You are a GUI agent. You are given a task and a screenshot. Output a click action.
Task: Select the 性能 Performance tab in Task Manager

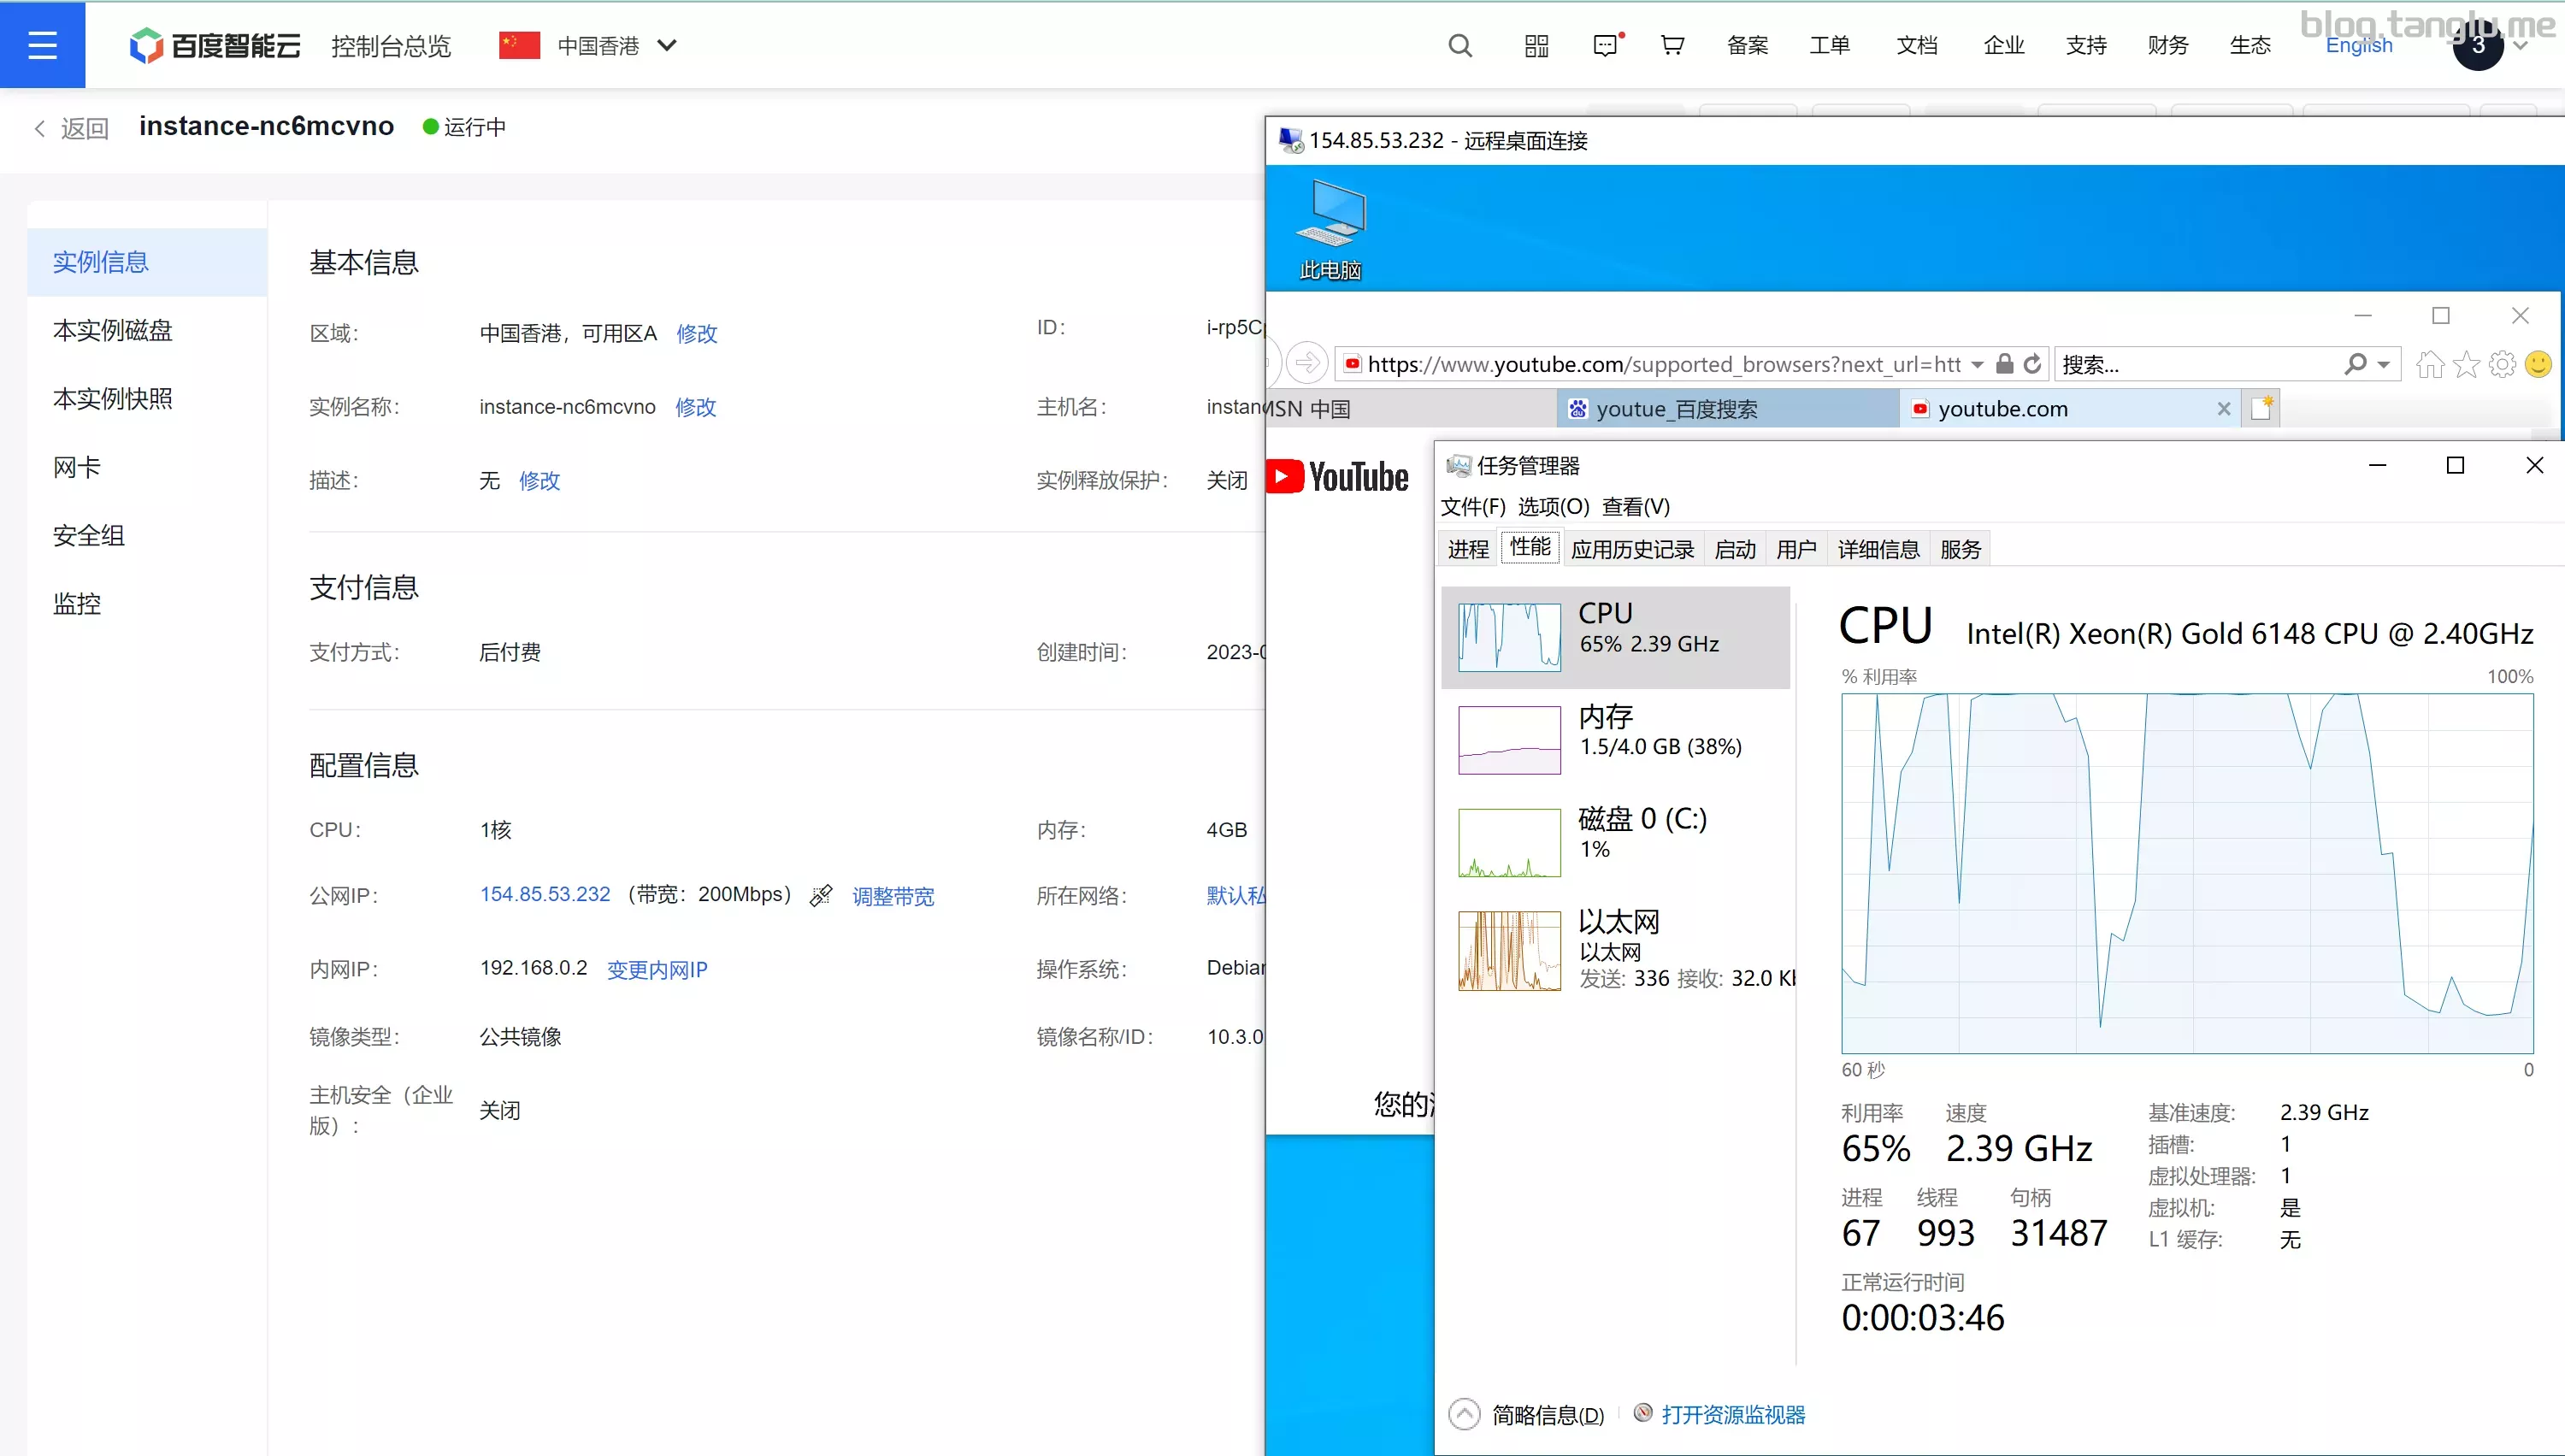point(1527,547)
